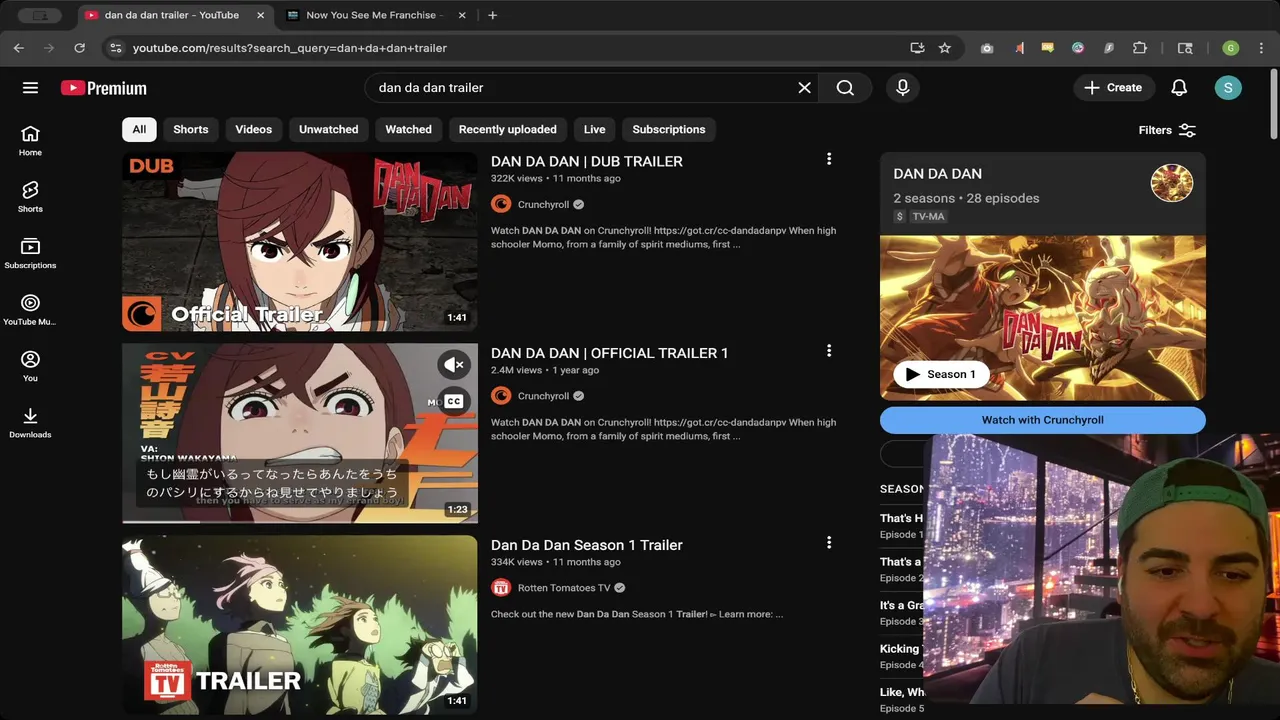Image resolution: width=1280 pixels, height=720 pixels.
Task: Open the Filters menu
Action: pyautogui.click(x=1167, y=130)
